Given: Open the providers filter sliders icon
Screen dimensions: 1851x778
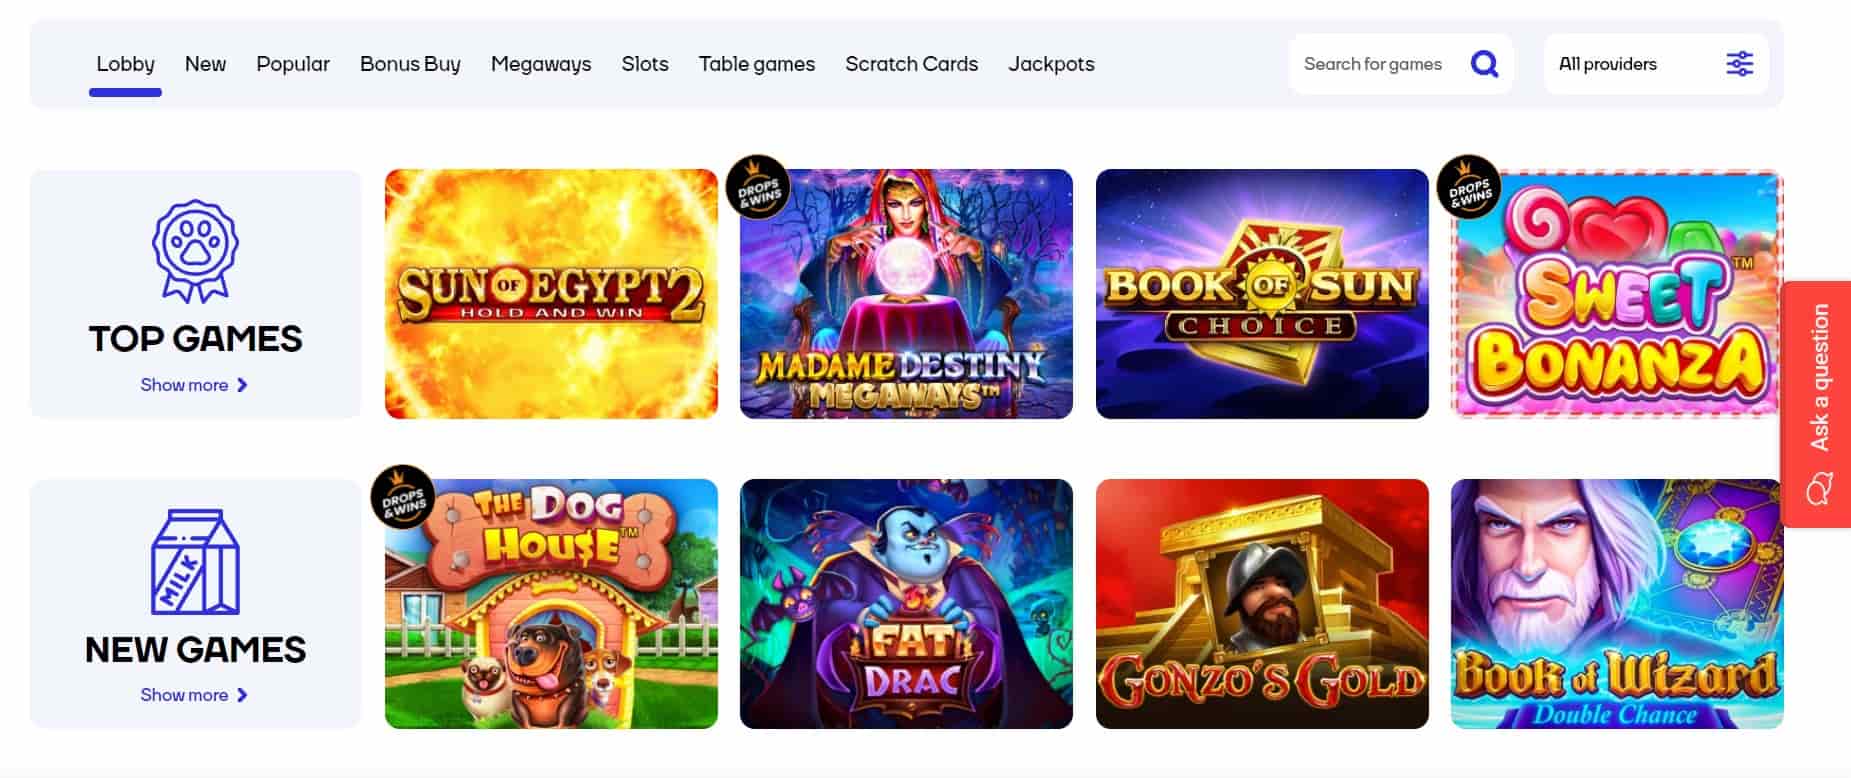Looking at the screenshot, I should [1740, 64].
